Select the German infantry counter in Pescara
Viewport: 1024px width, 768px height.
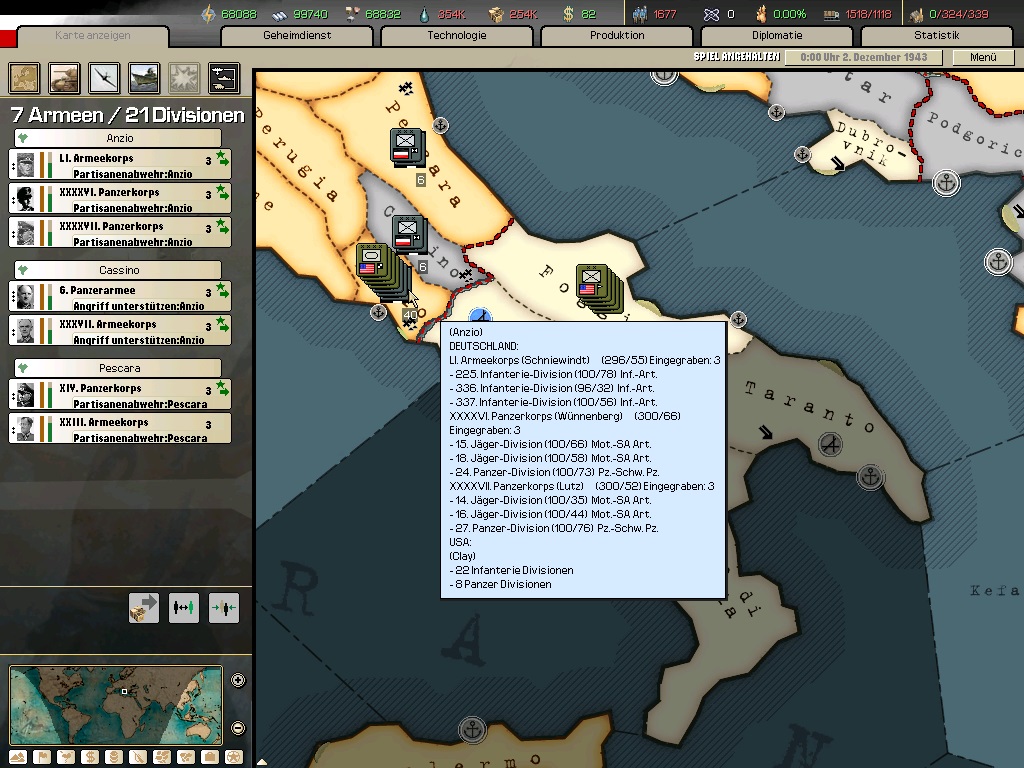(x=408, y=146)
